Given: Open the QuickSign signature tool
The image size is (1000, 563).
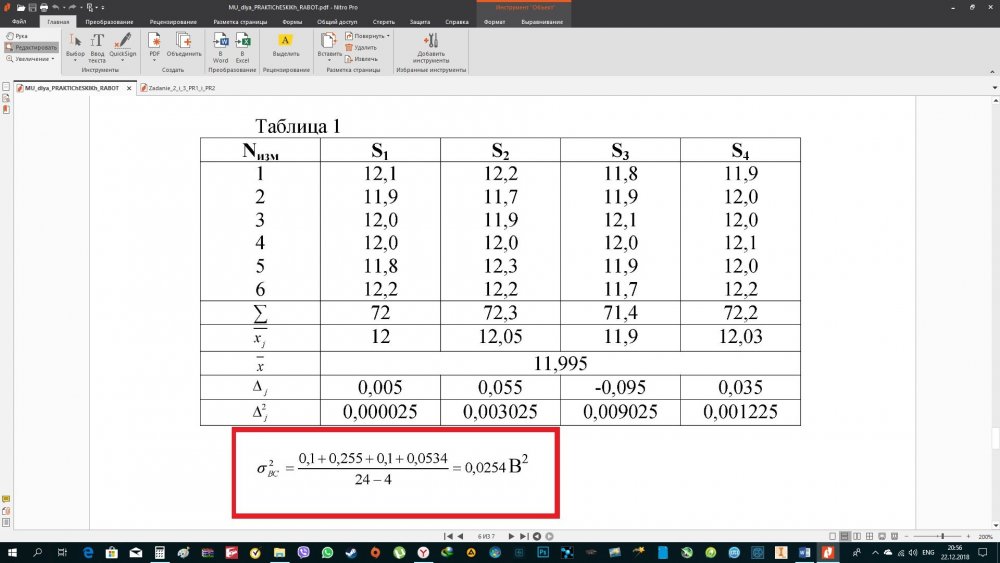Looking at the screenshot, I should (x=122, y=45).
